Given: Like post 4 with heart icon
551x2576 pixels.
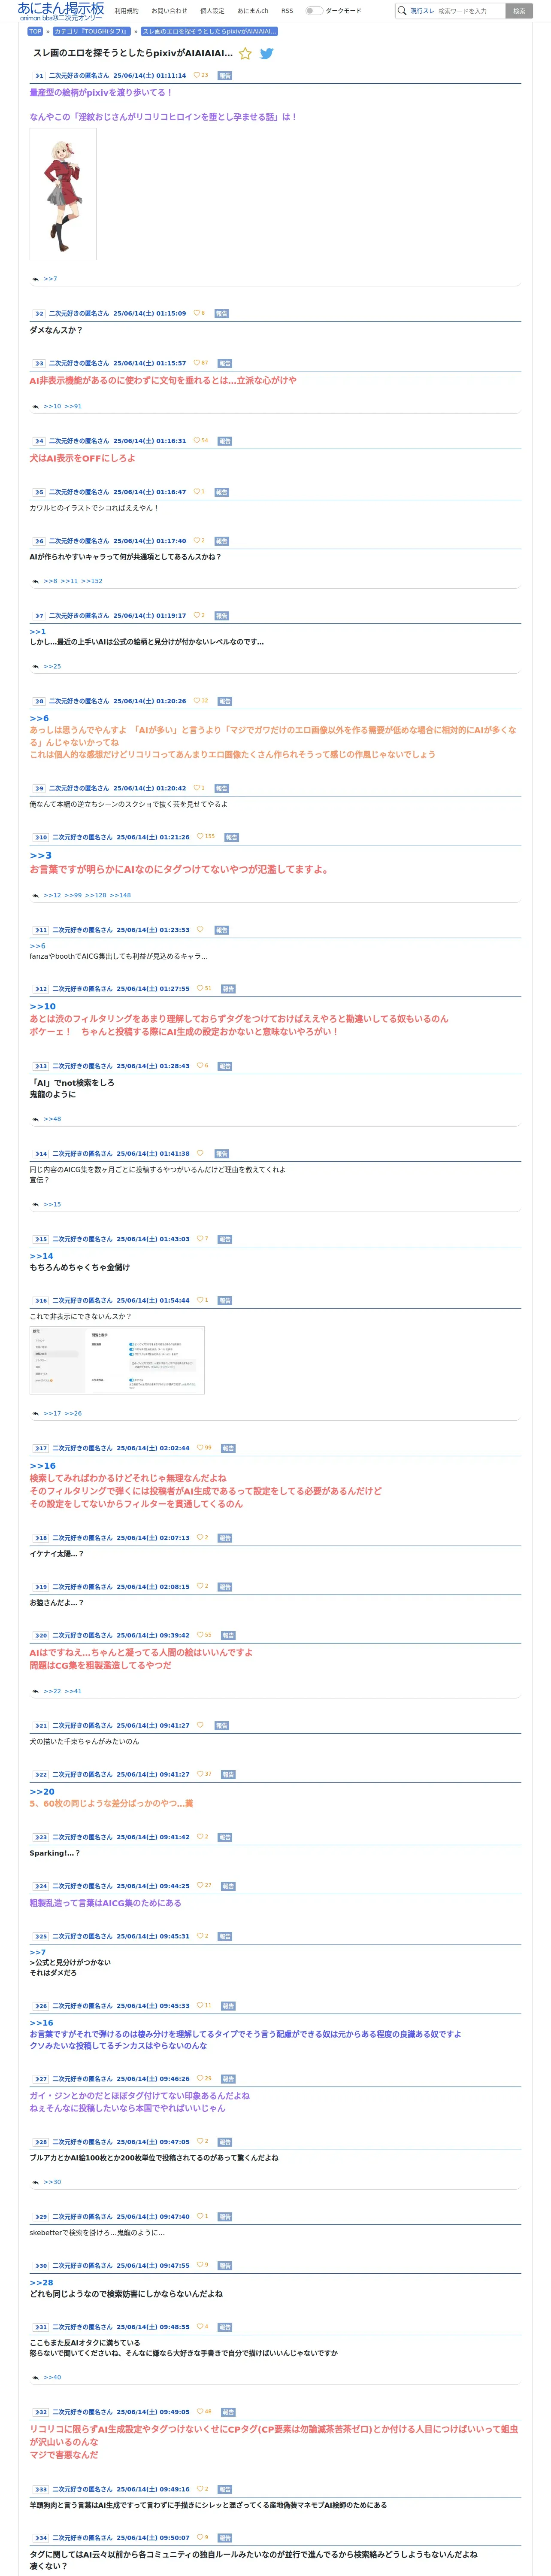Looking at the screenshot, I should point(197,441).
